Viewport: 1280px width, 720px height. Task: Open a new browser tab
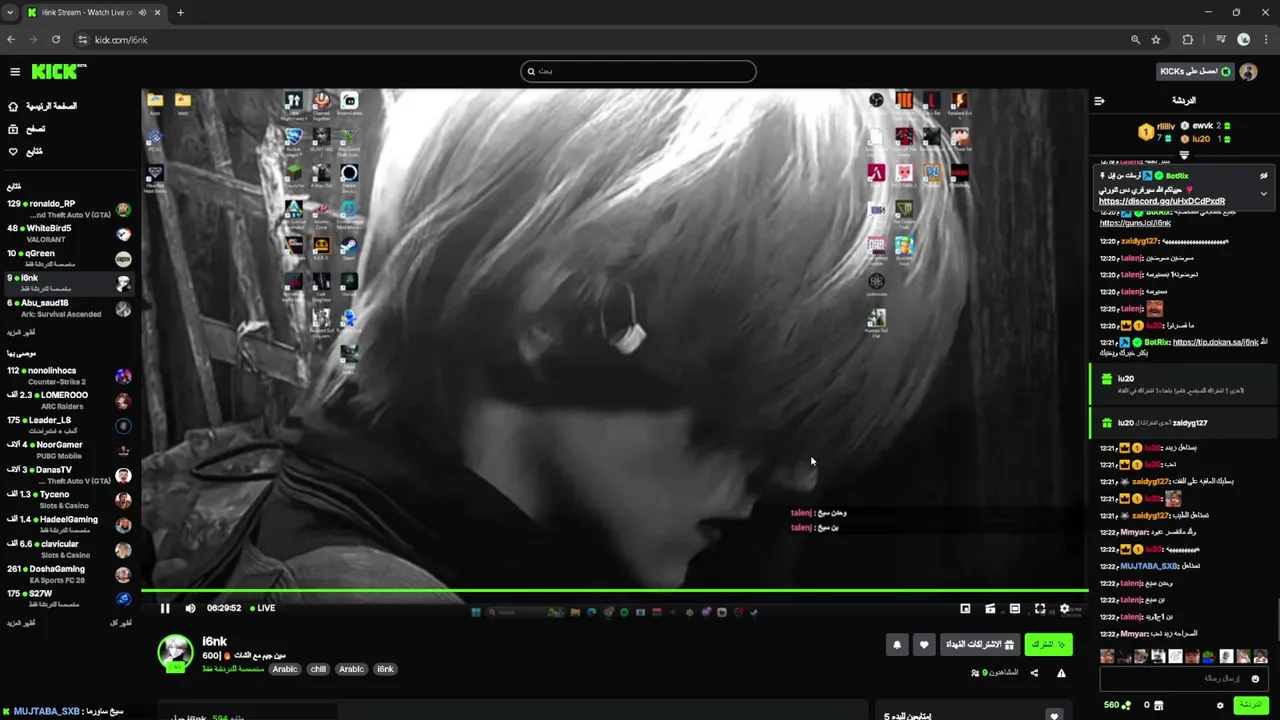point(180,13)
